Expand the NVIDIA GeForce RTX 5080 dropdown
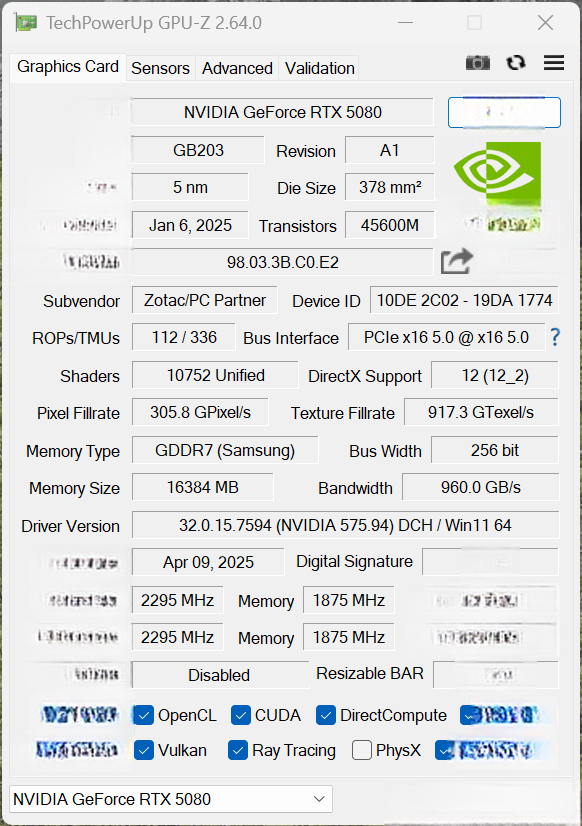The image size is (582, 826). pos(171,799)
